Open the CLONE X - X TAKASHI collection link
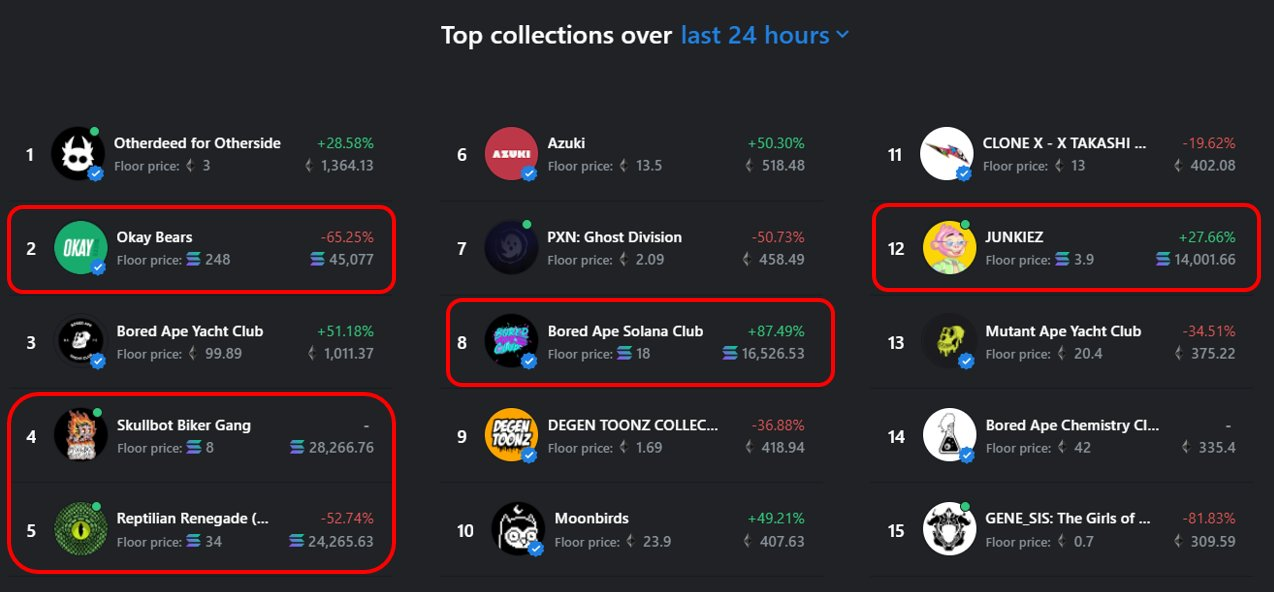 click(x=1064, y=143)
